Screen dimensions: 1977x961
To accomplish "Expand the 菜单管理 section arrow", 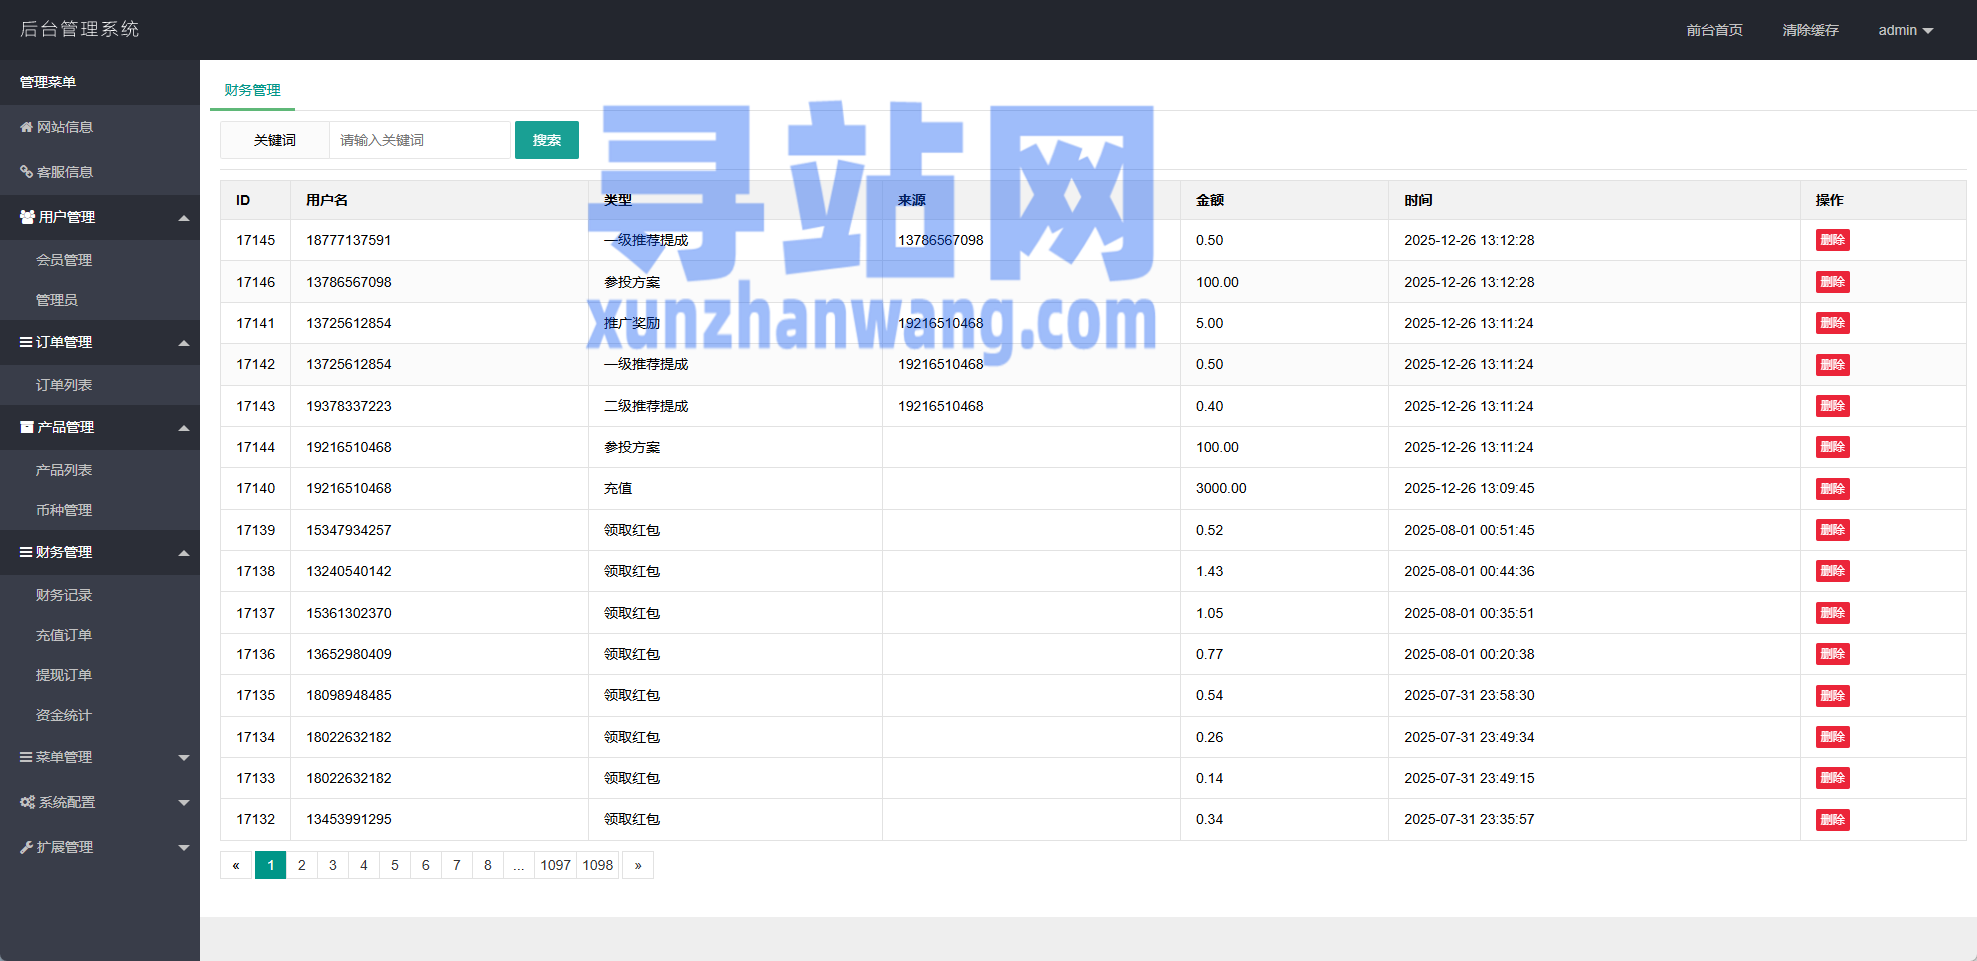I will click(x=184, y=758).
